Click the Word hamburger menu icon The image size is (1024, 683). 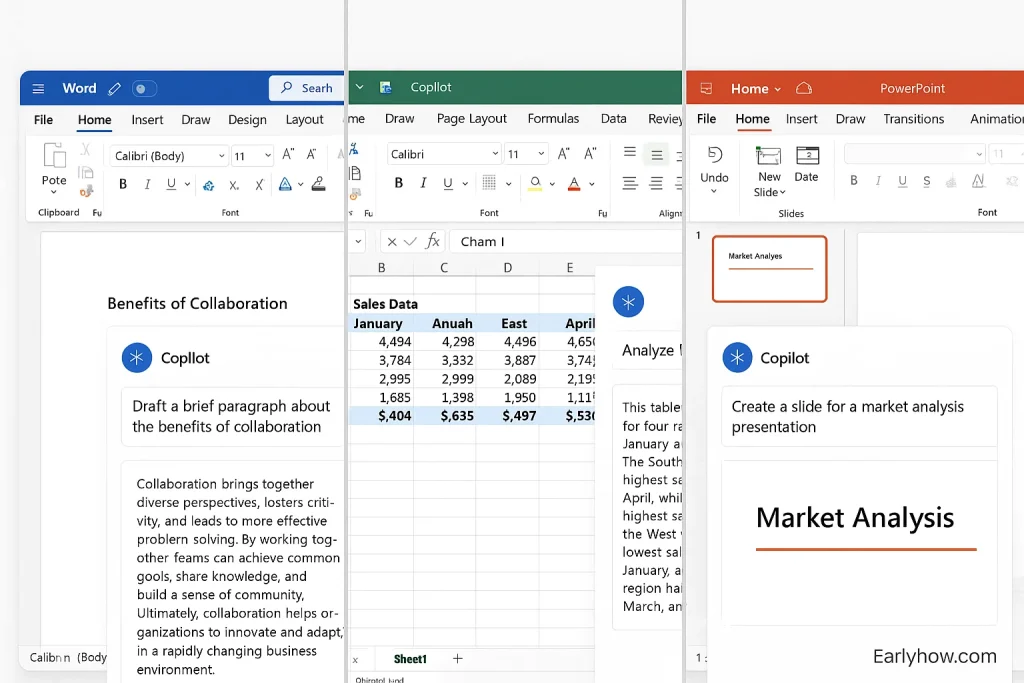click(x=38, y=89)
